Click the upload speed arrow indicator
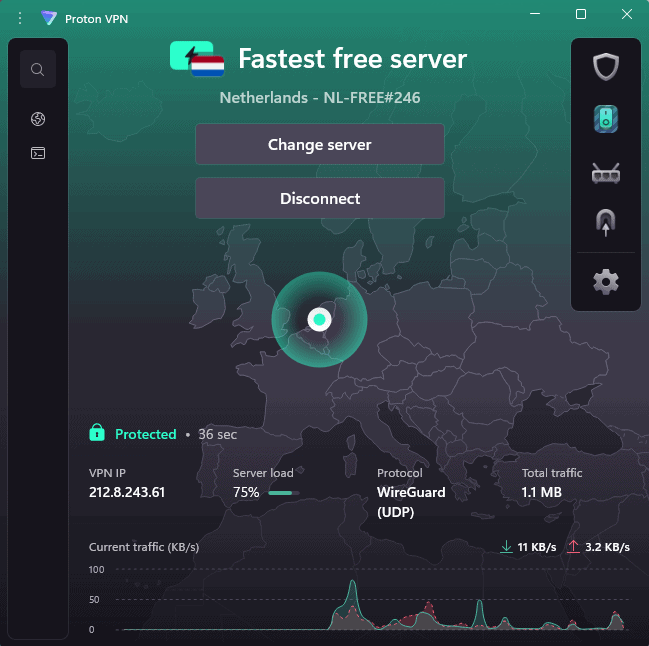Screen dimensions: 649x646 pos(574,547)
